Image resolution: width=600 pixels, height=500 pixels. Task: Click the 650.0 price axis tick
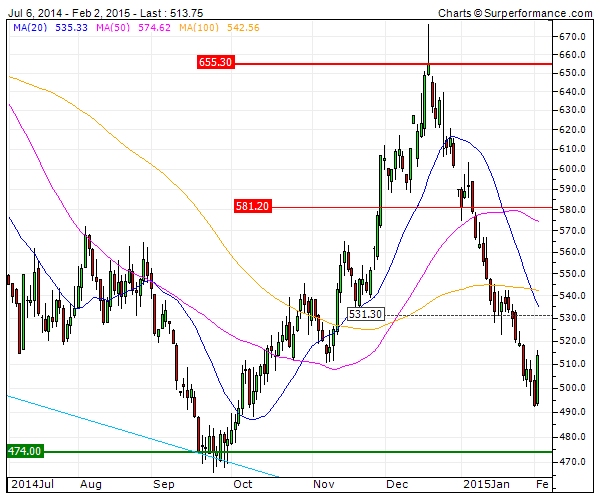coord(572,73)
